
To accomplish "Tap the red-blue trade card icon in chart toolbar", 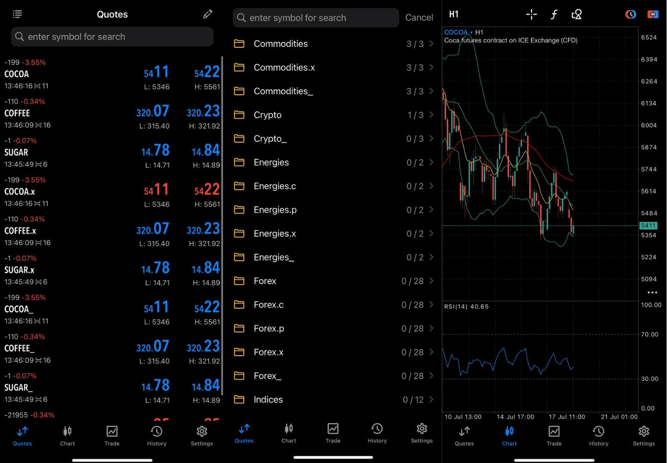I will point(653,14).
